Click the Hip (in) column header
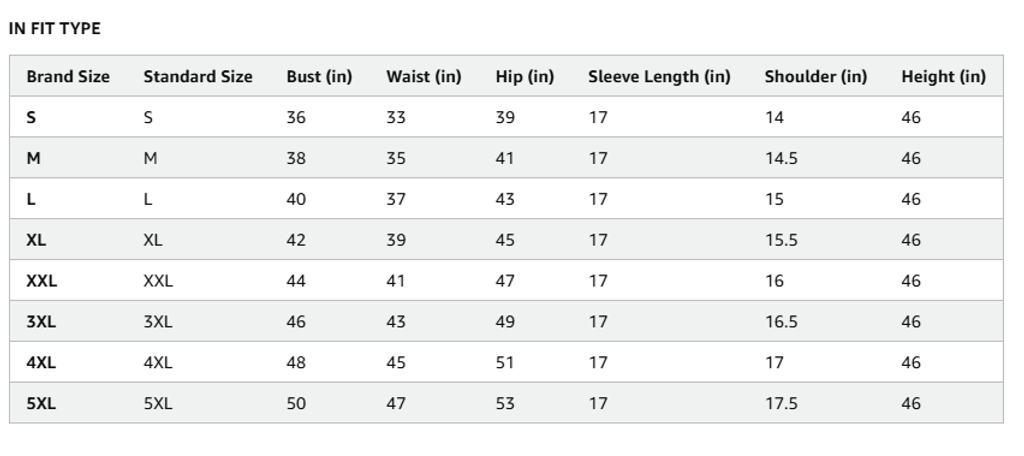This screenshot has width=1024, height=456. pyautogui.click(x=524, y=76)
